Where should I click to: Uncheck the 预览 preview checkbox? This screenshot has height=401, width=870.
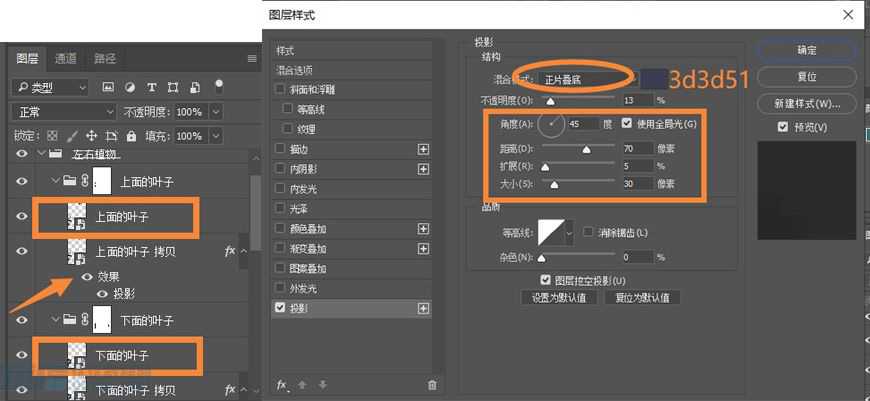(x=783, y=127)
